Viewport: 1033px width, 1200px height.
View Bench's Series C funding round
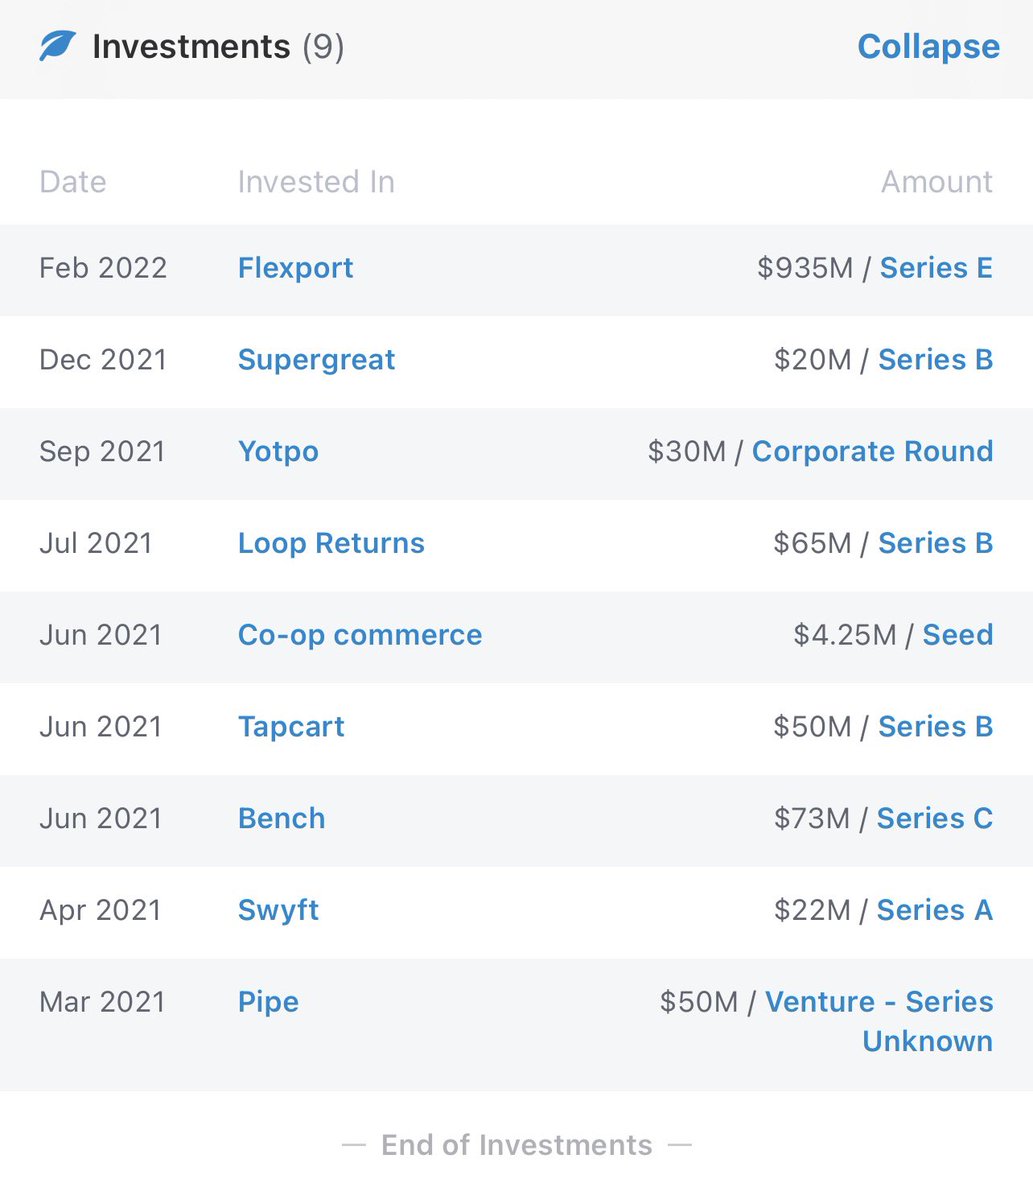coord(934,818)
